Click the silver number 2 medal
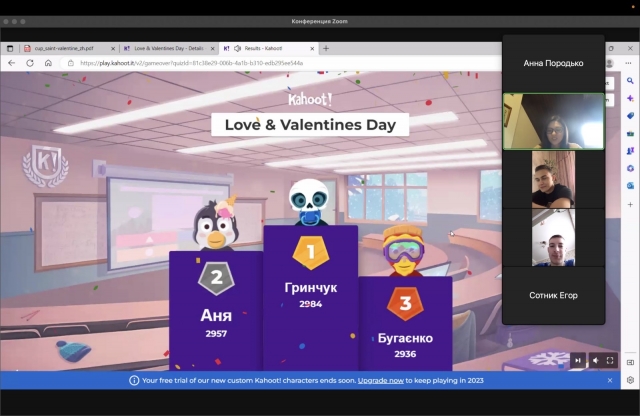 [216, 278]
